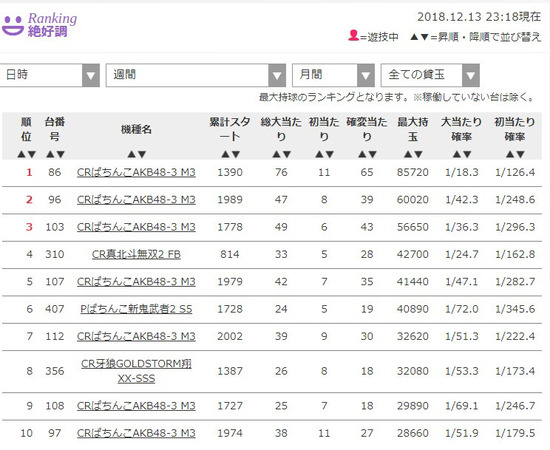Click 大当たり確率 value 1/69.1
Viewport: 550px width, 450px height.
462,406
